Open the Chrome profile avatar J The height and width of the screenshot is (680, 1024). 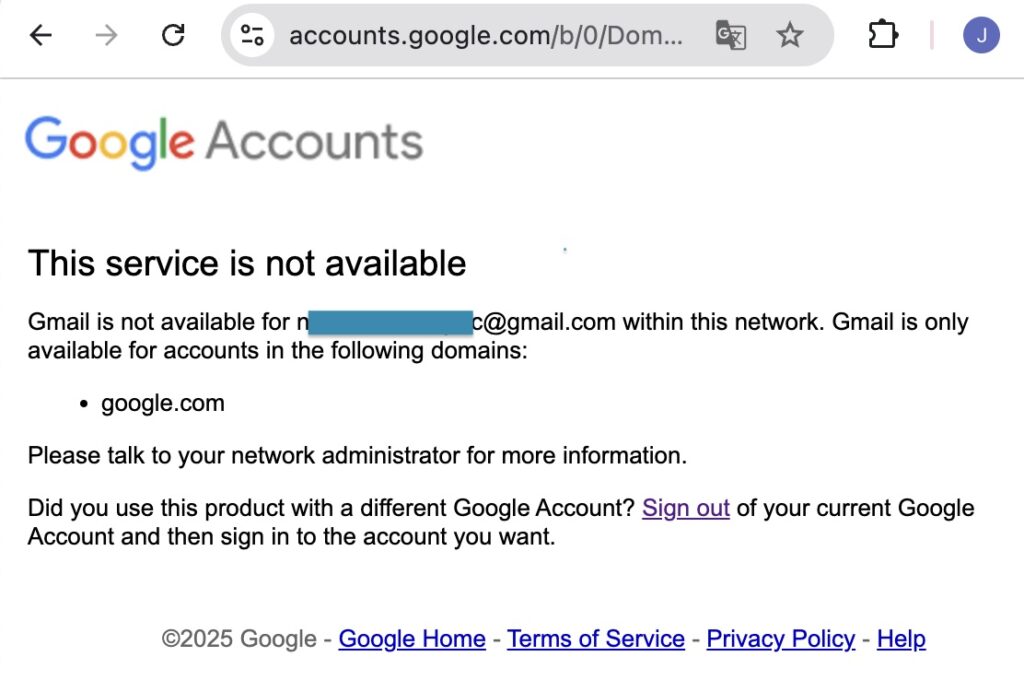pos(981,36)
